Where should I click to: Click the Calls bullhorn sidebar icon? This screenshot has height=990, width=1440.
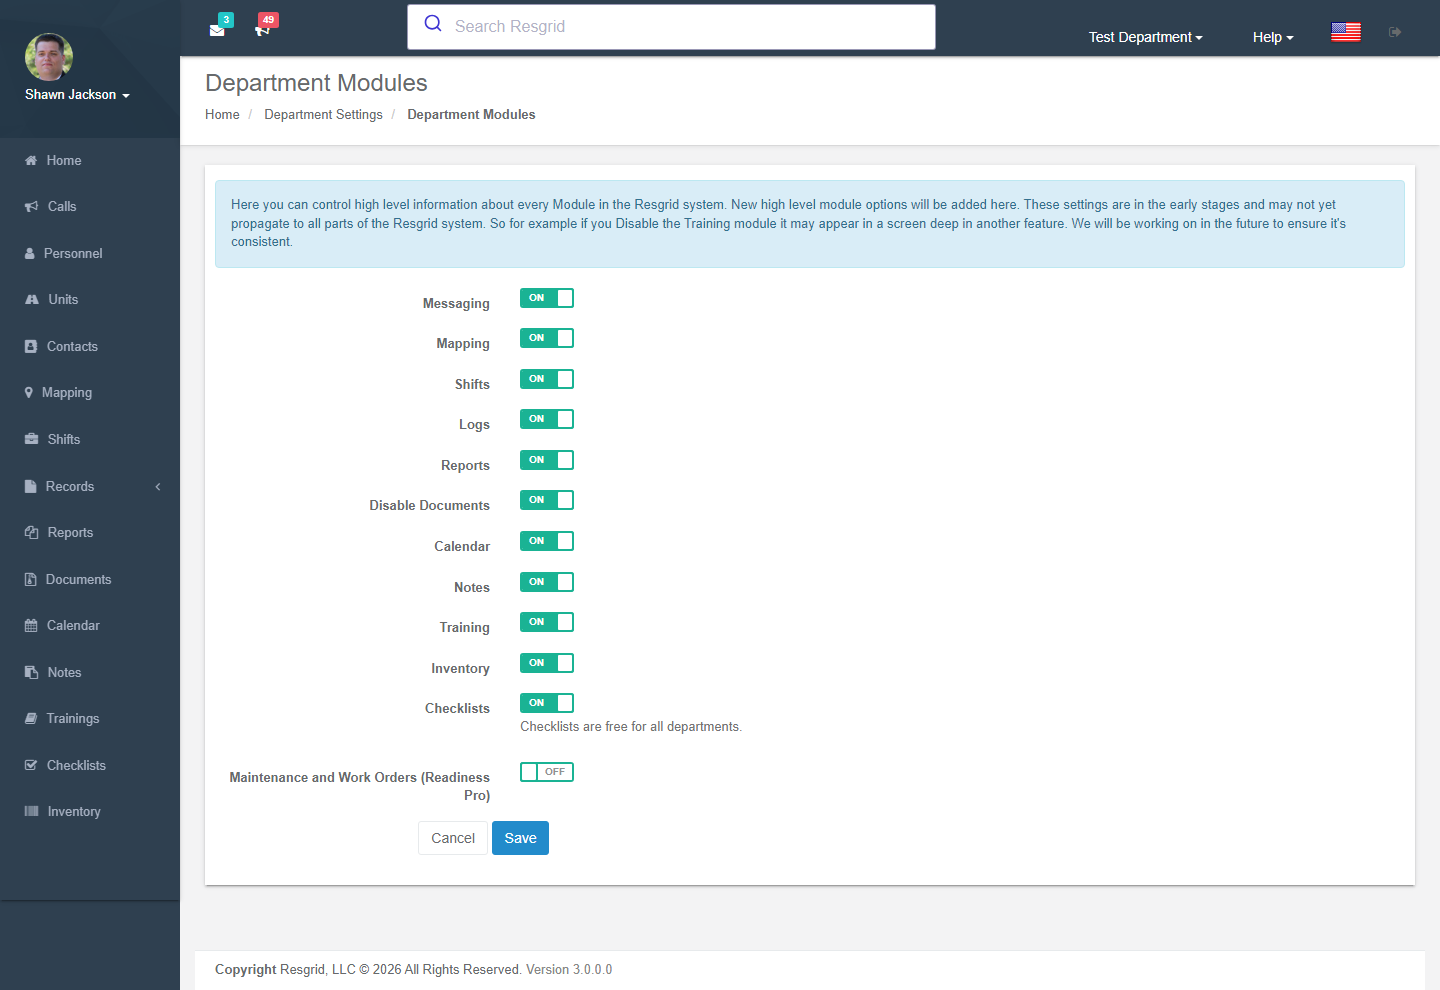32,207
